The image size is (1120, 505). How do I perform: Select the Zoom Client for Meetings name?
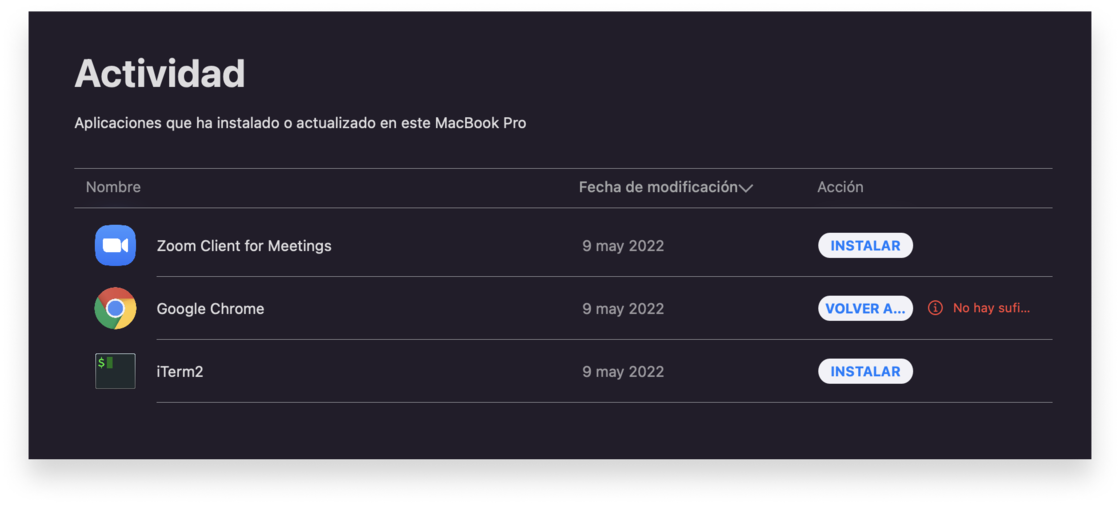tap(244, 246)
